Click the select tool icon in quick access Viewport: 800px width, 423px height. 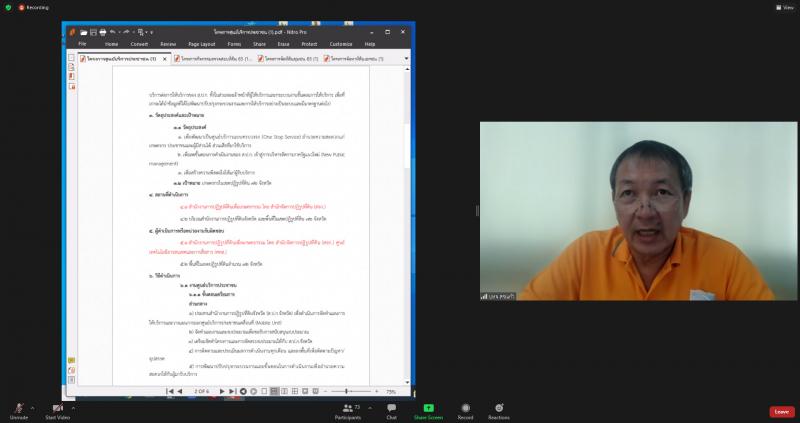coord(141,32)
